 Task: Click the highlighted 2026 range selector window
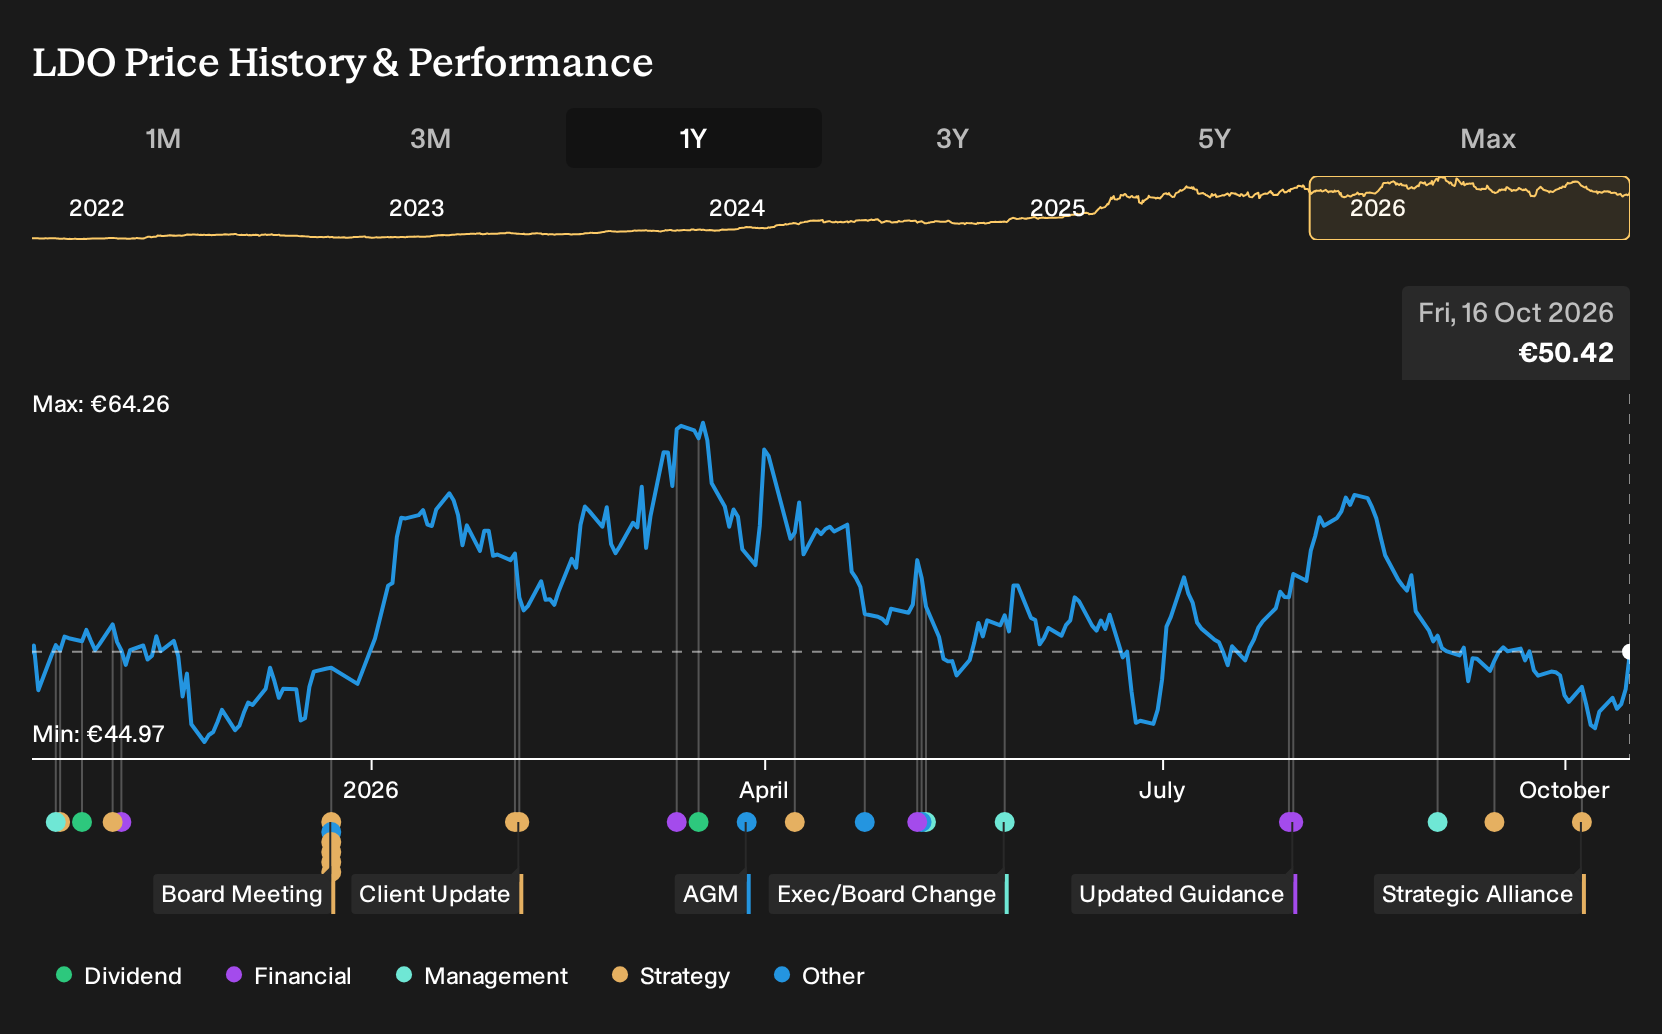(x=1469, y=208)
